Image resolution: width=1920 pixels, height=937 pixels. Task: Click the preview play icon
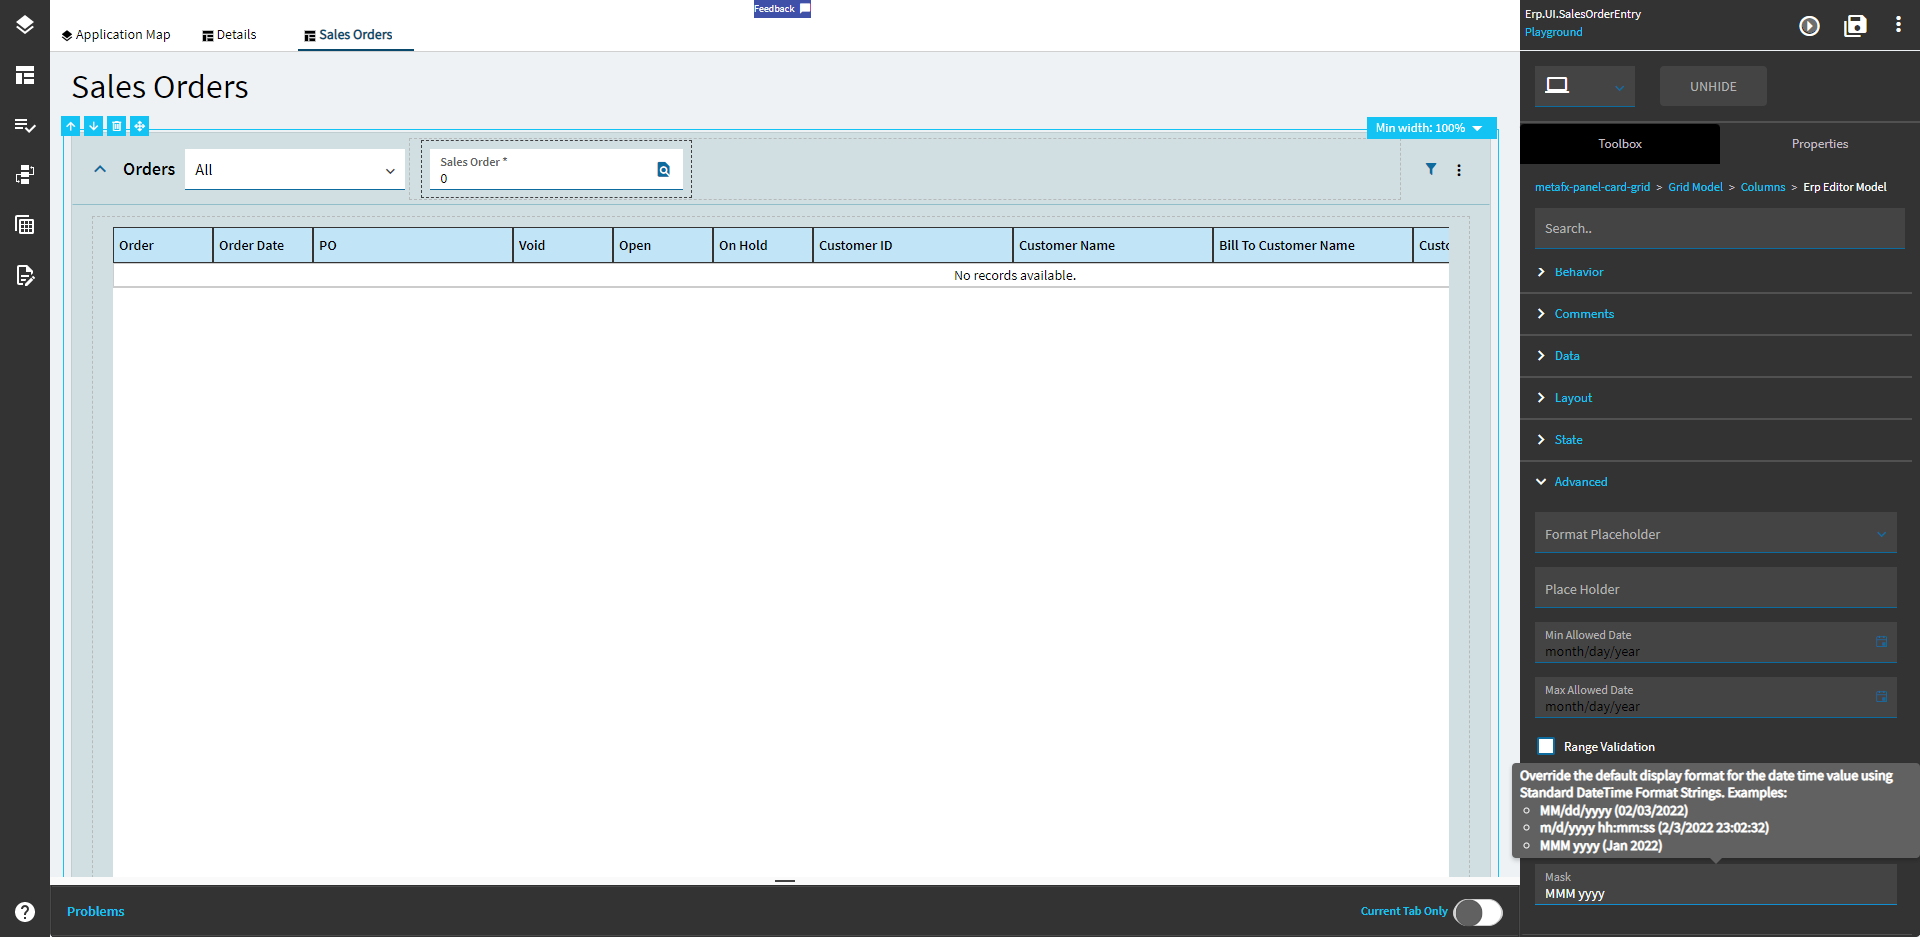point(1809,26)
